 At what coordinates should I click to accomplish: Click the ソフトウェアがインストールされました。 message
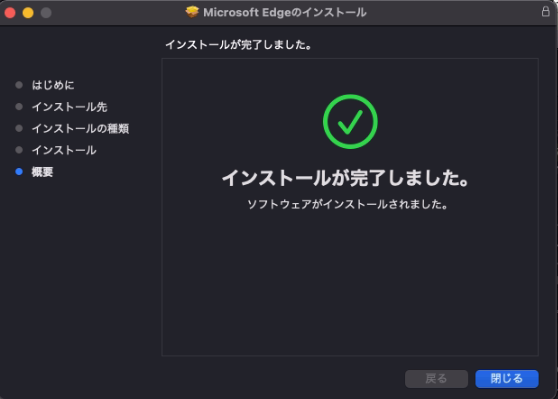(x=347, y=204)
